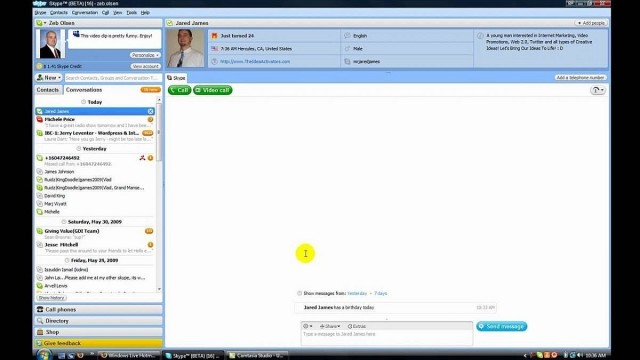
Task: Click the status icon beside Zeb Olsen
Action: click(x=39, y=23)
